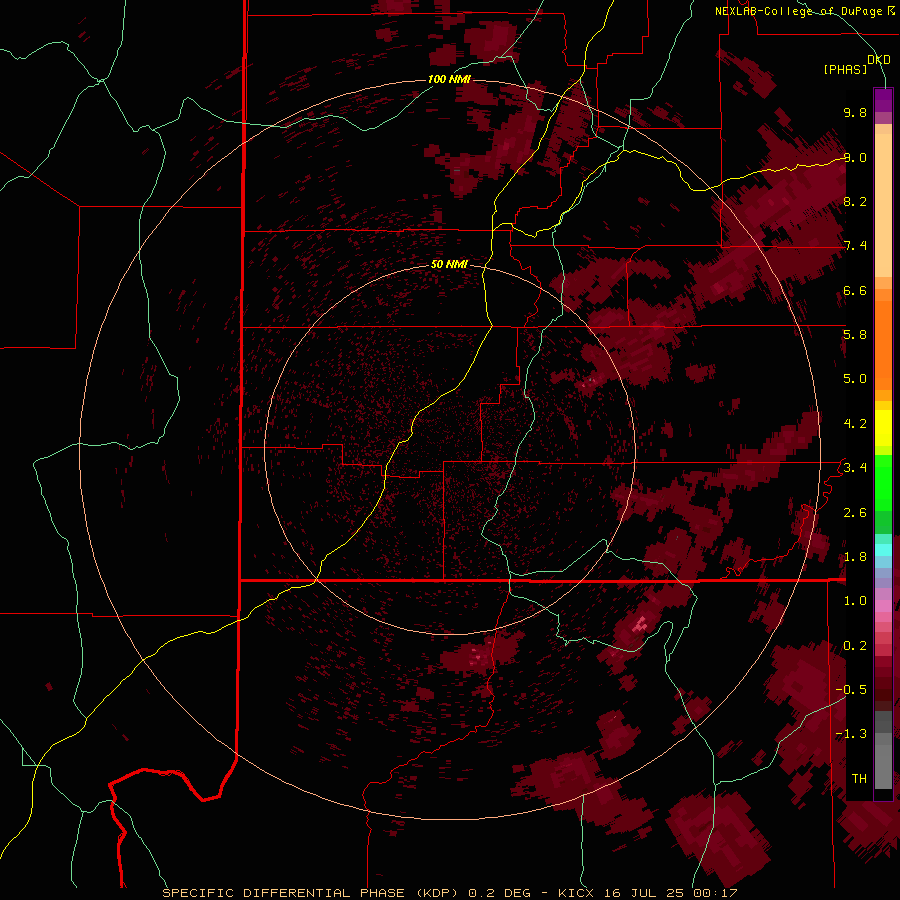Pick the pink band of the color bar
This screenshot has height=900, width=900.
[x=883, y=606]
